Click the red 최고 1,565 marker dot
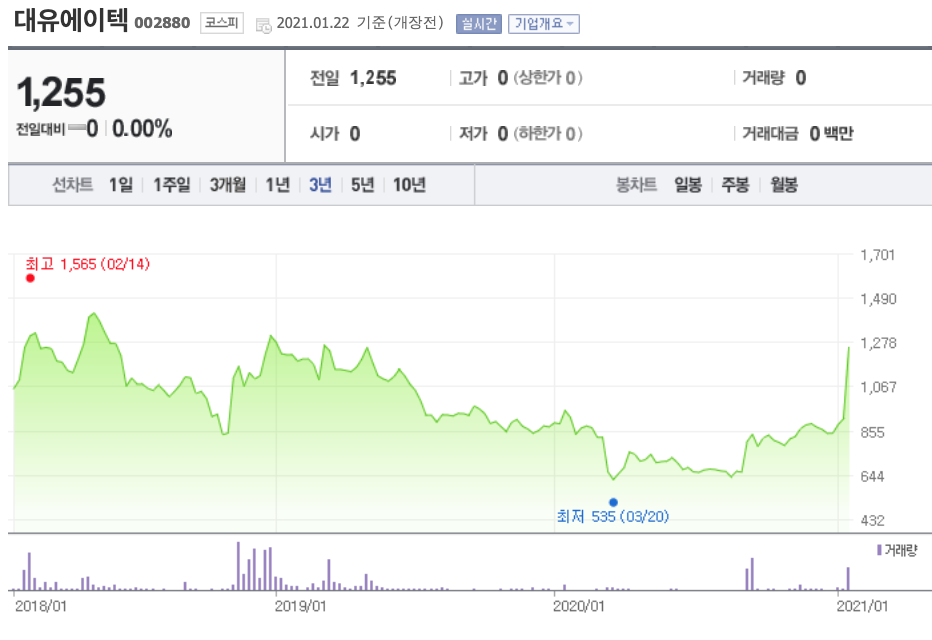The height and width of the screenshot is (640, 932). point(30,278)
